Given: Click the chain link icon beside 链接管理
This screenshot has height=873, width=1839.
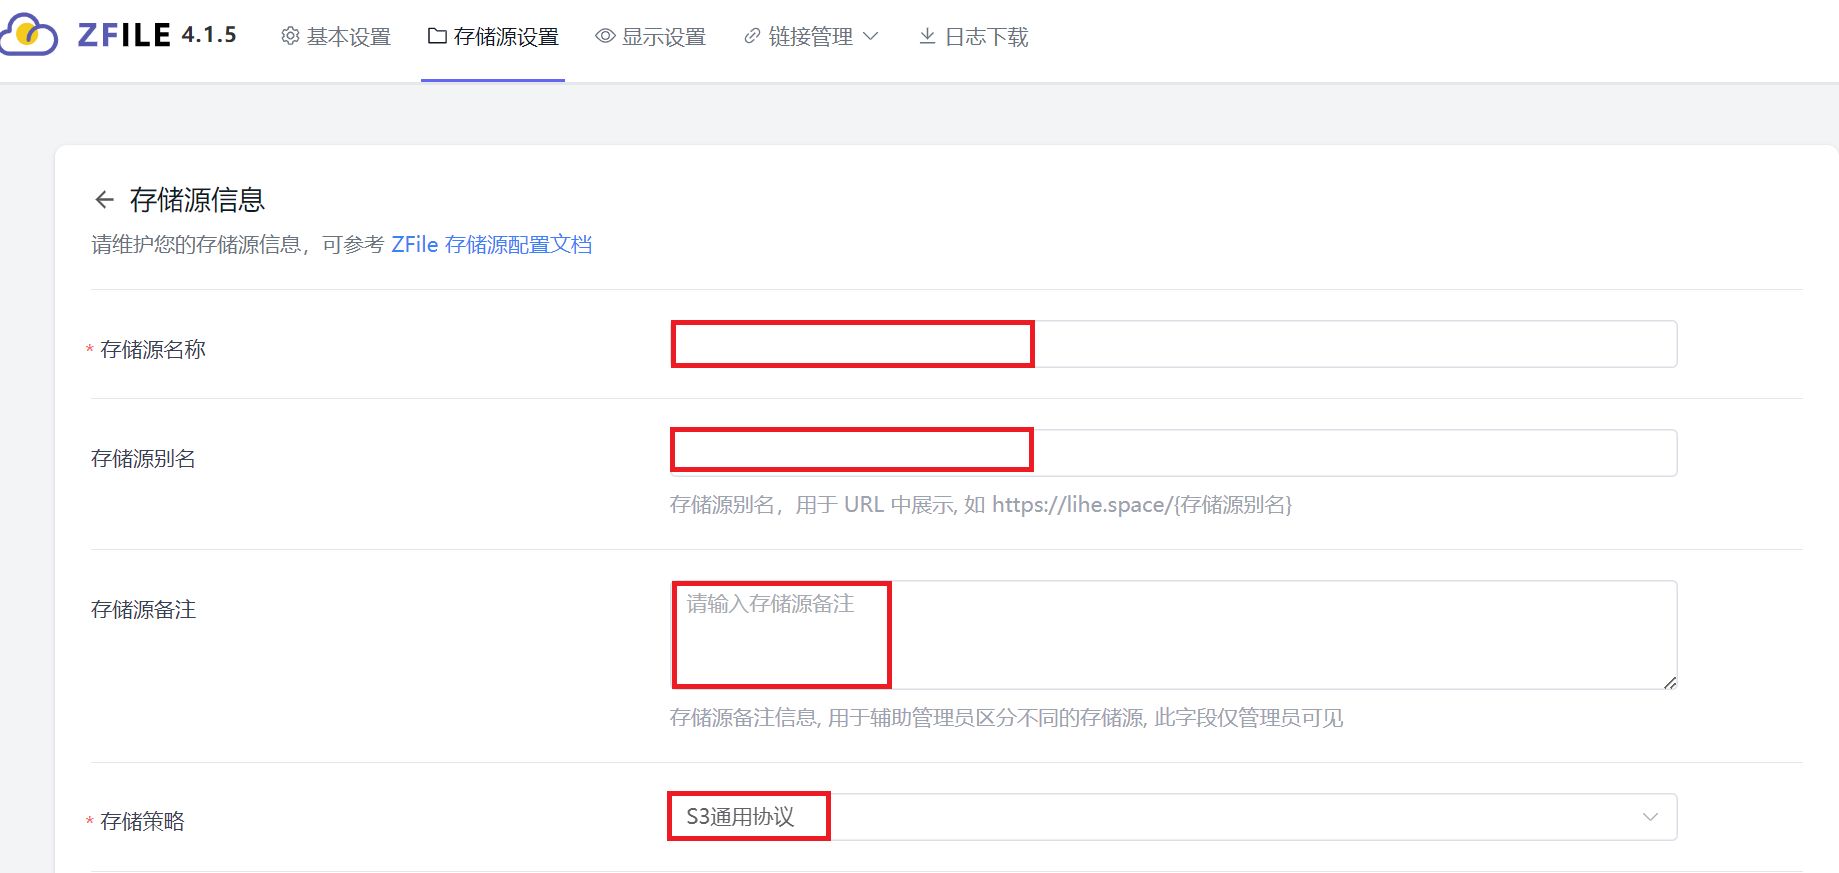Looking at the screenshot, I should tap(752, 36).
